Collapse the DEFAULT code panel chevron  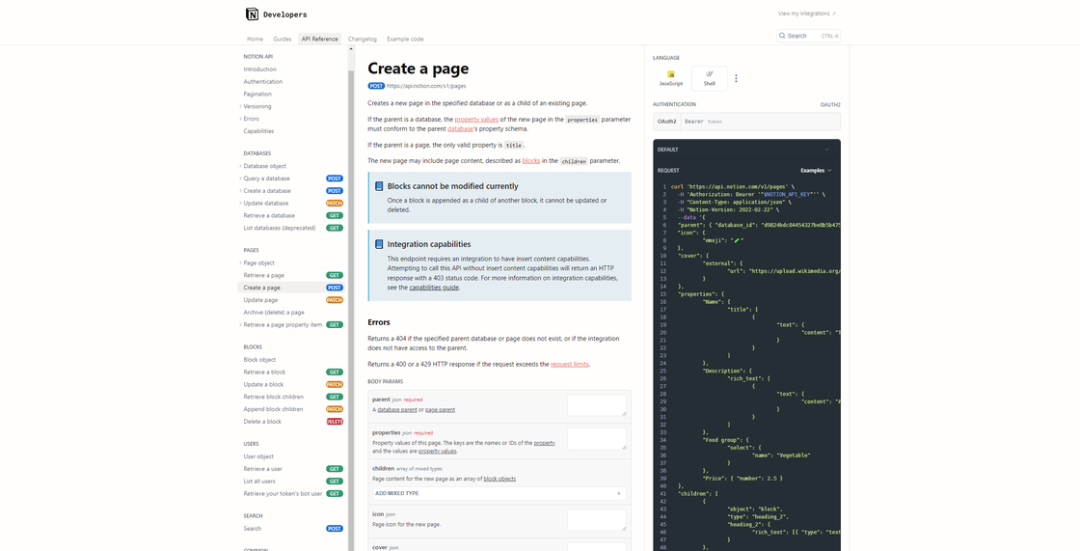(827, 149)
